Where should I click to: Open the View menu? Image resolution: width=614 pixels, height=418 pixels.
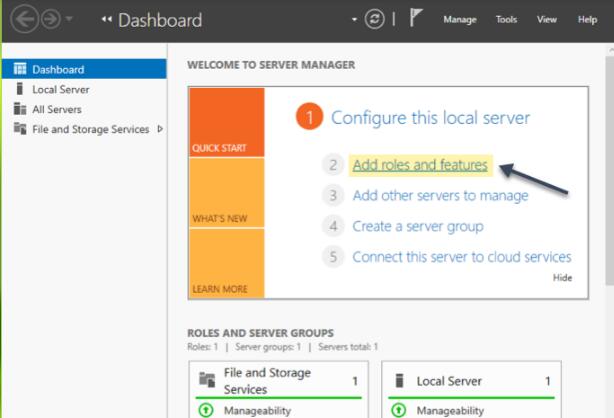point(547,19)
